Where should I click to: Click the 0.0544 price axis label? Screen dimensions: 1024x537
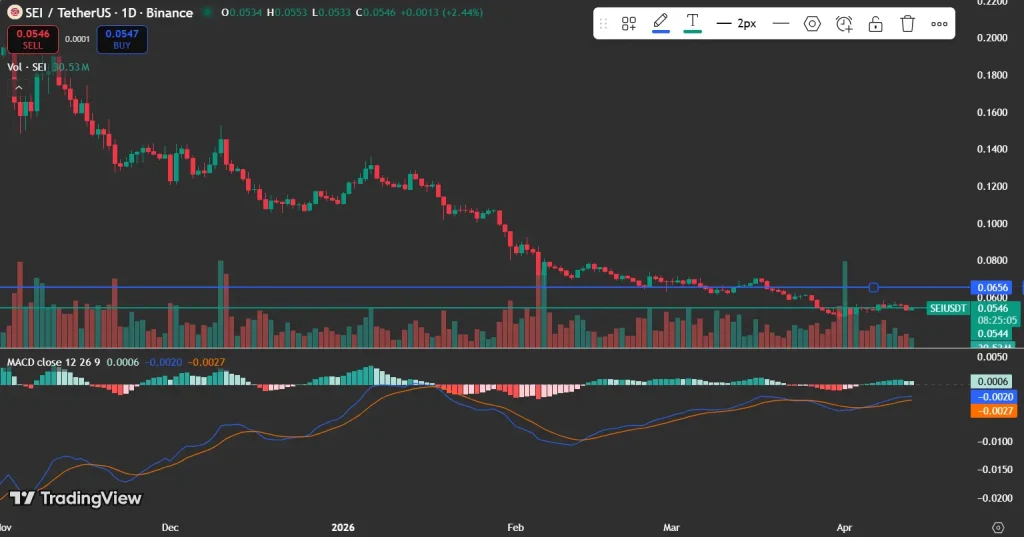click(993, 334)
